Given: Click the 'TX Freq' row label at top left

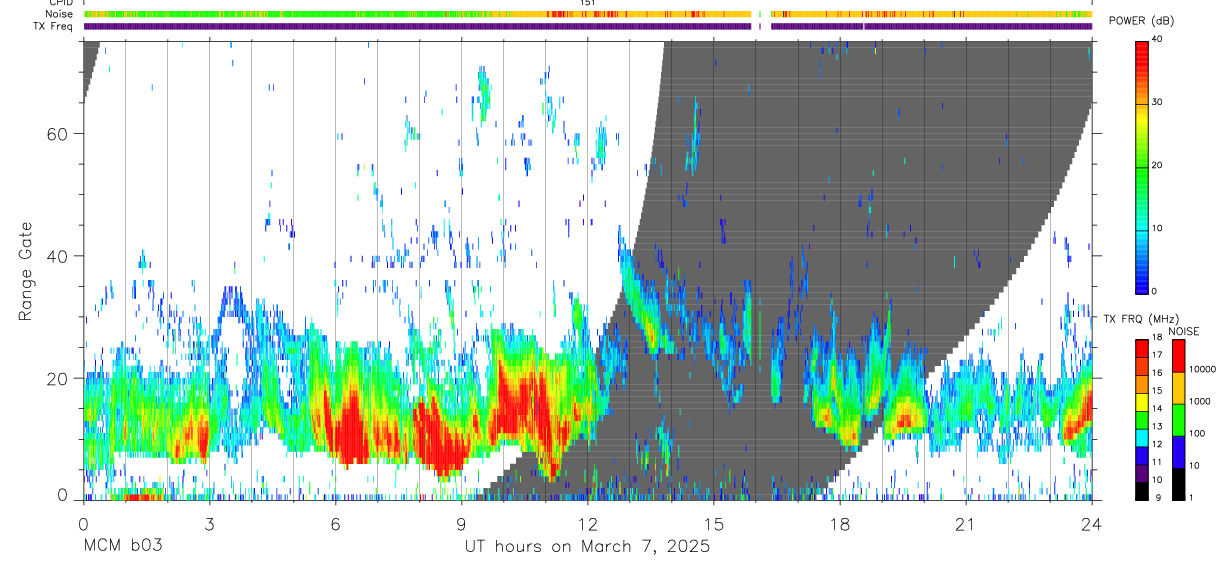Looking at the screenshot, I should click(53, 26).
